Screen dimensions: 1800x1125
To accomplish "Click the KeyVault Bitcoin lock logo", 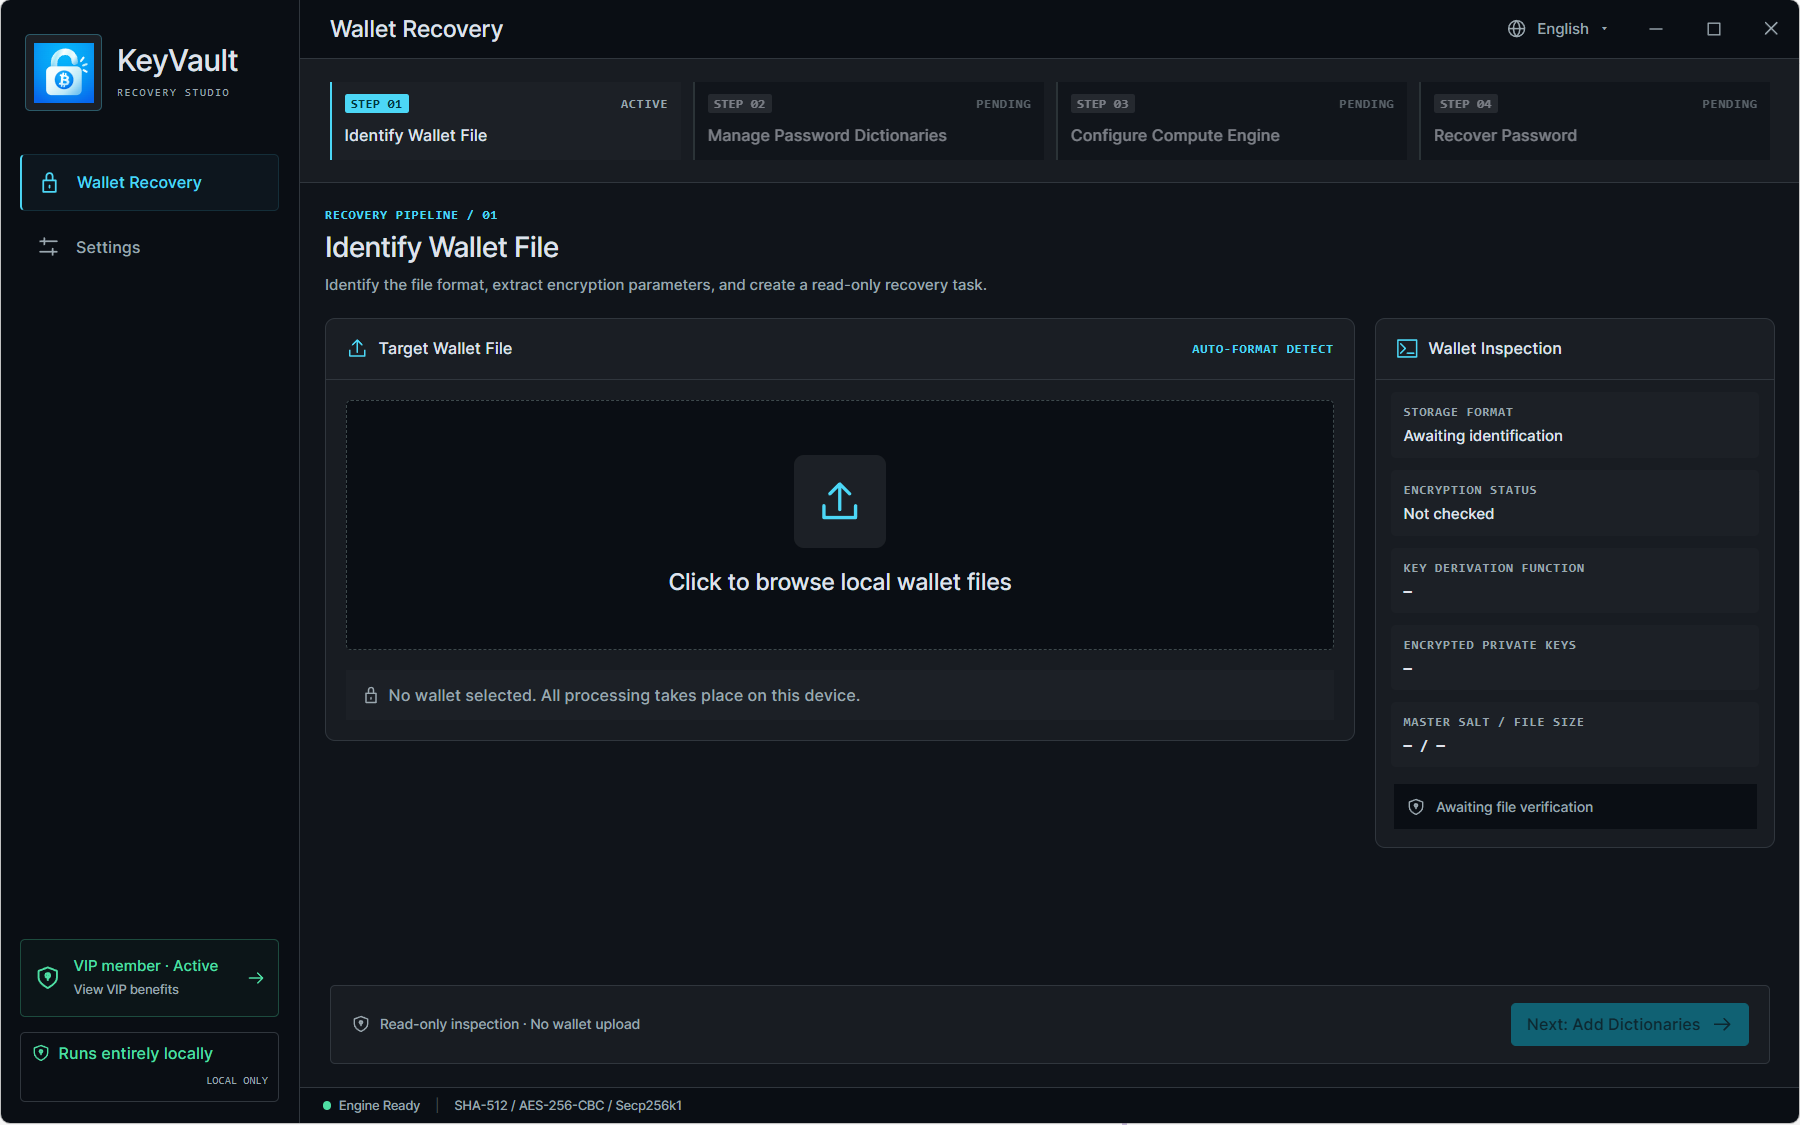I will click(63, 72).
